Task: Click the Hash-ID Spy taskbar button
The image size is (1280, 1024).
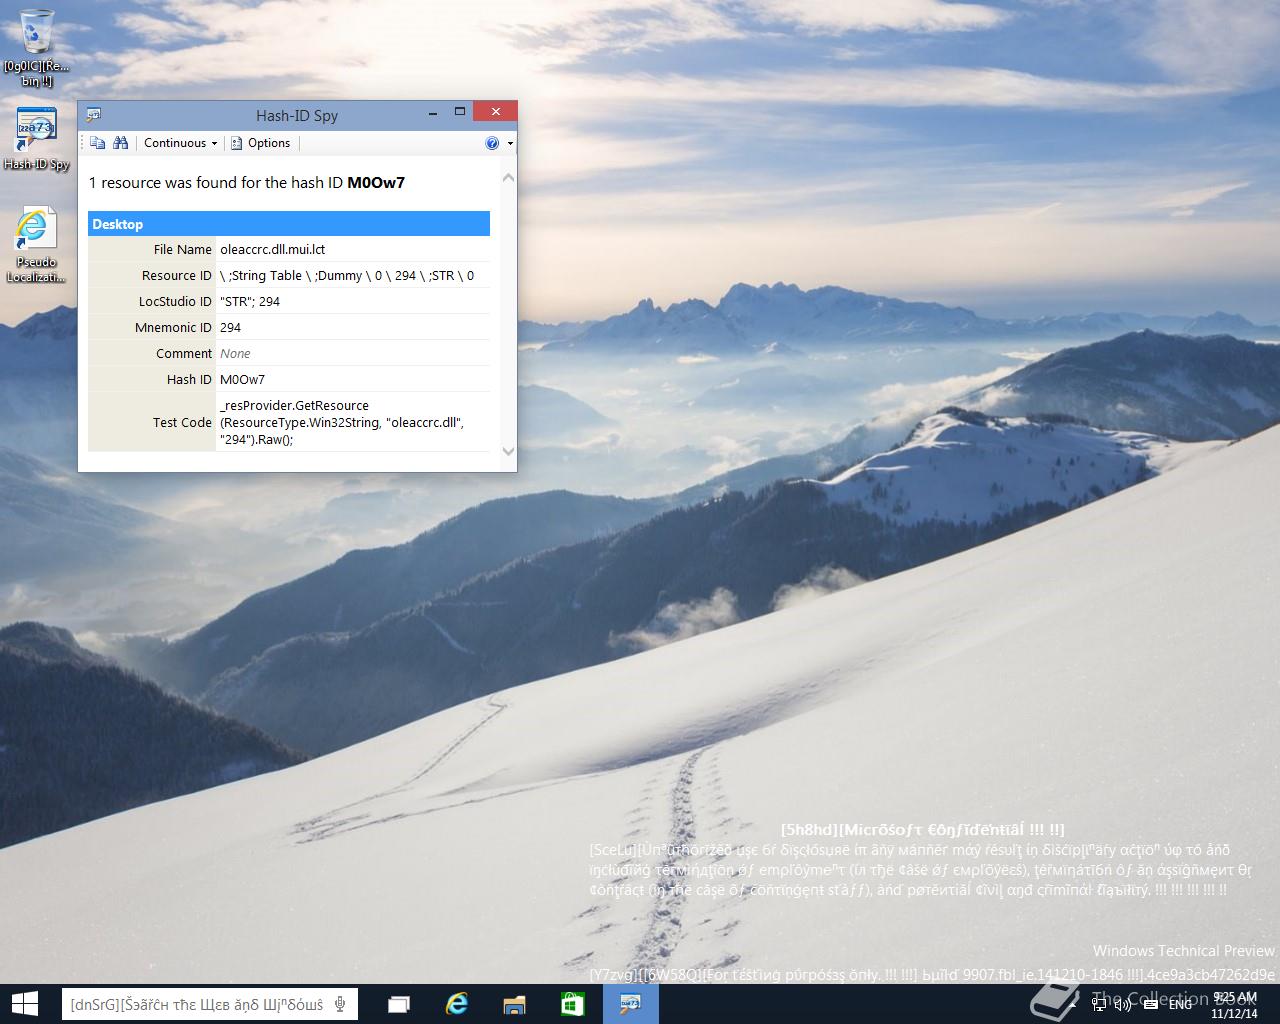Action: pyautogui.click(x=630, y=1004)
